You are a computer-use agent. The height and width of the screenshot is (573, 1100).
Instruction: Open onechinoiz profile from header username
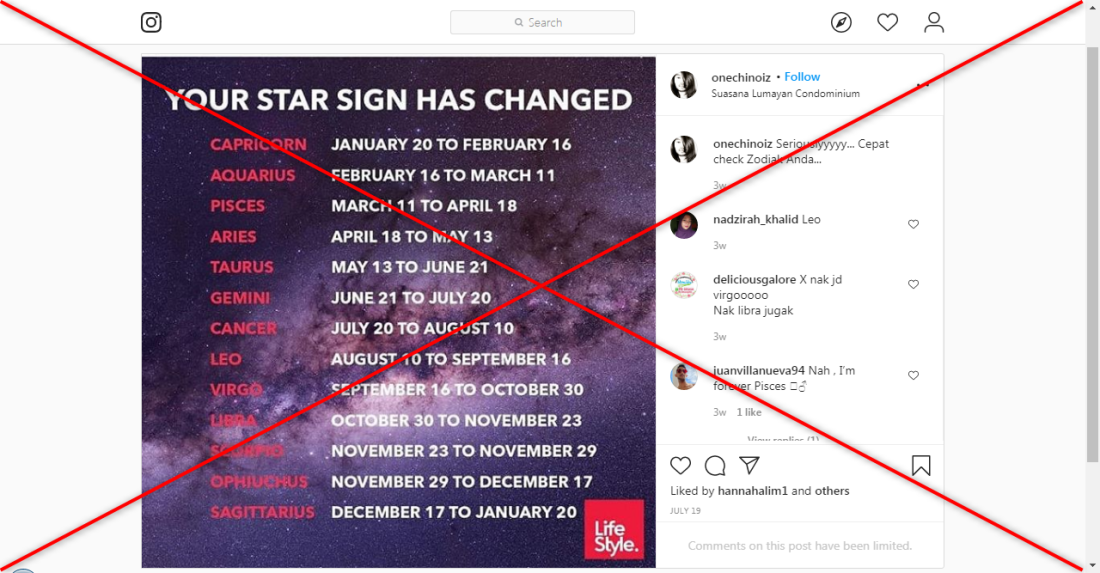tap(741, 77)
